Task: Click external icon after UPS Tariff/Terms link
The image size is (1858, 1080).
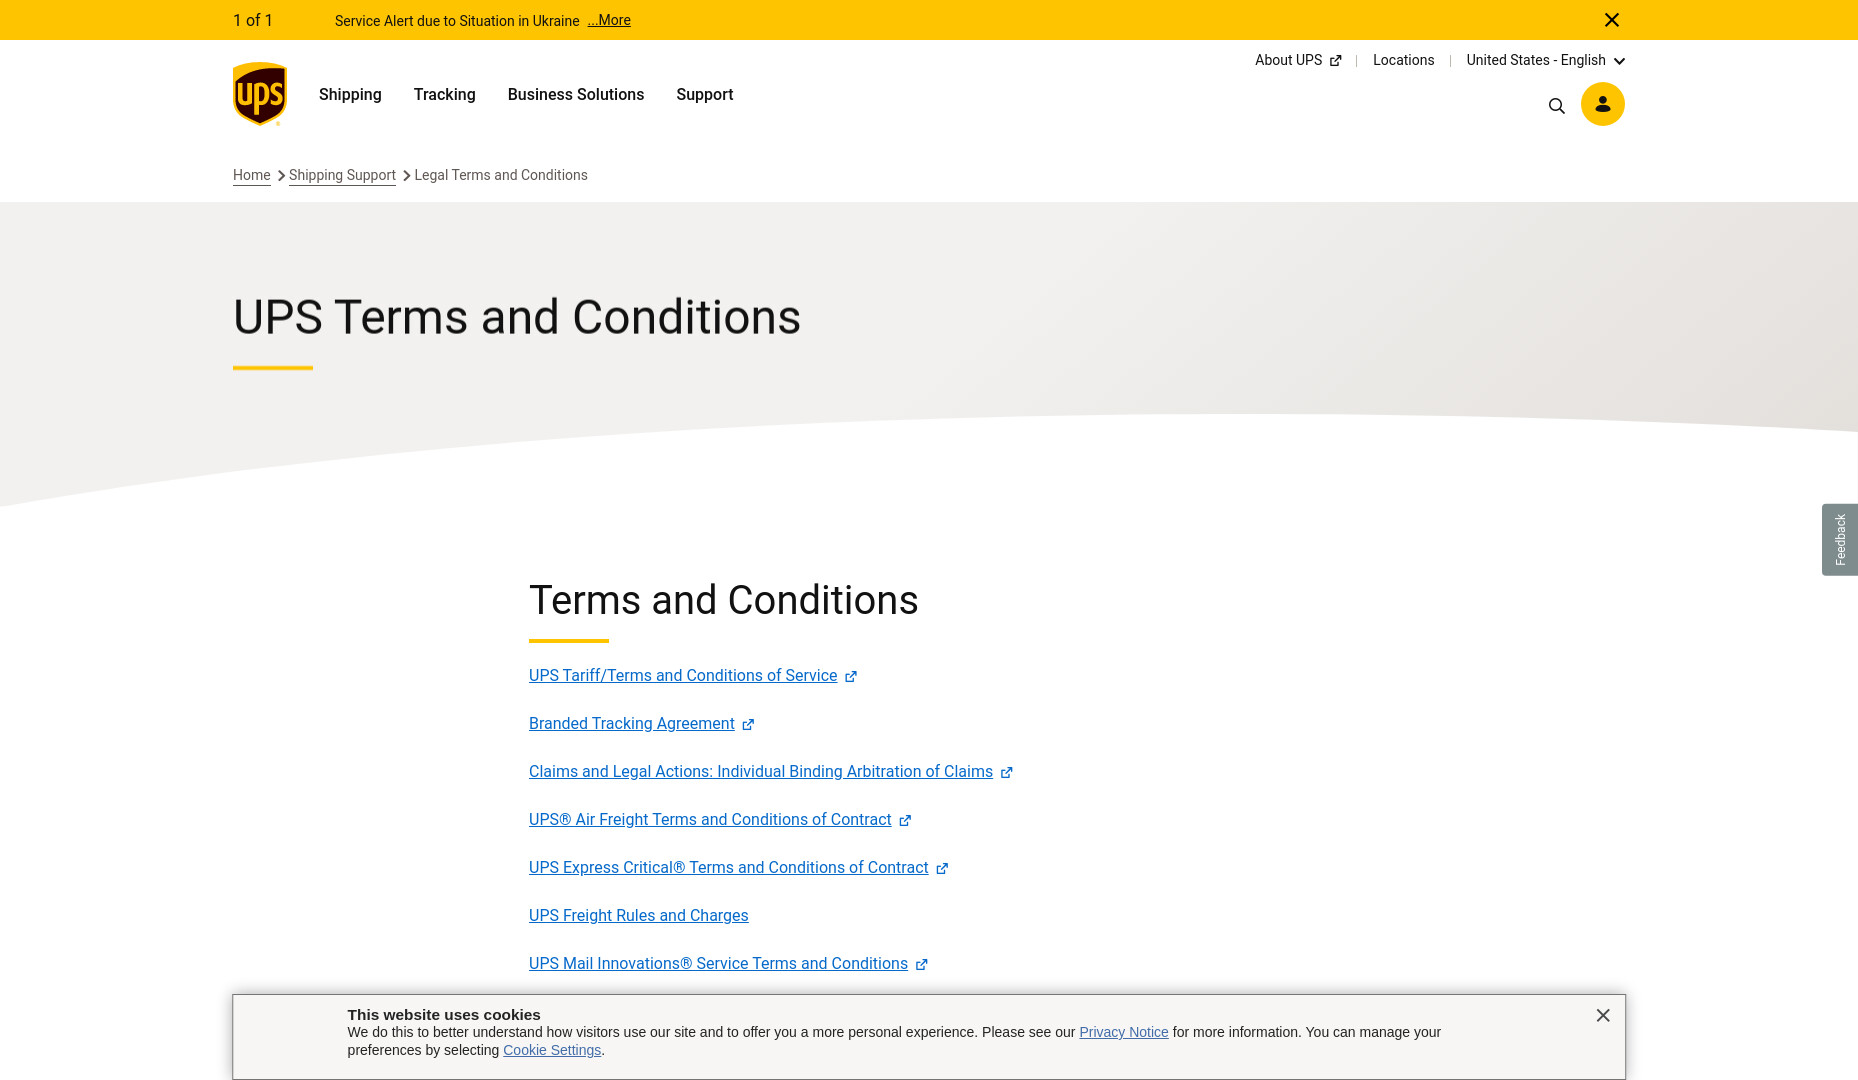Action: [851, 677]
